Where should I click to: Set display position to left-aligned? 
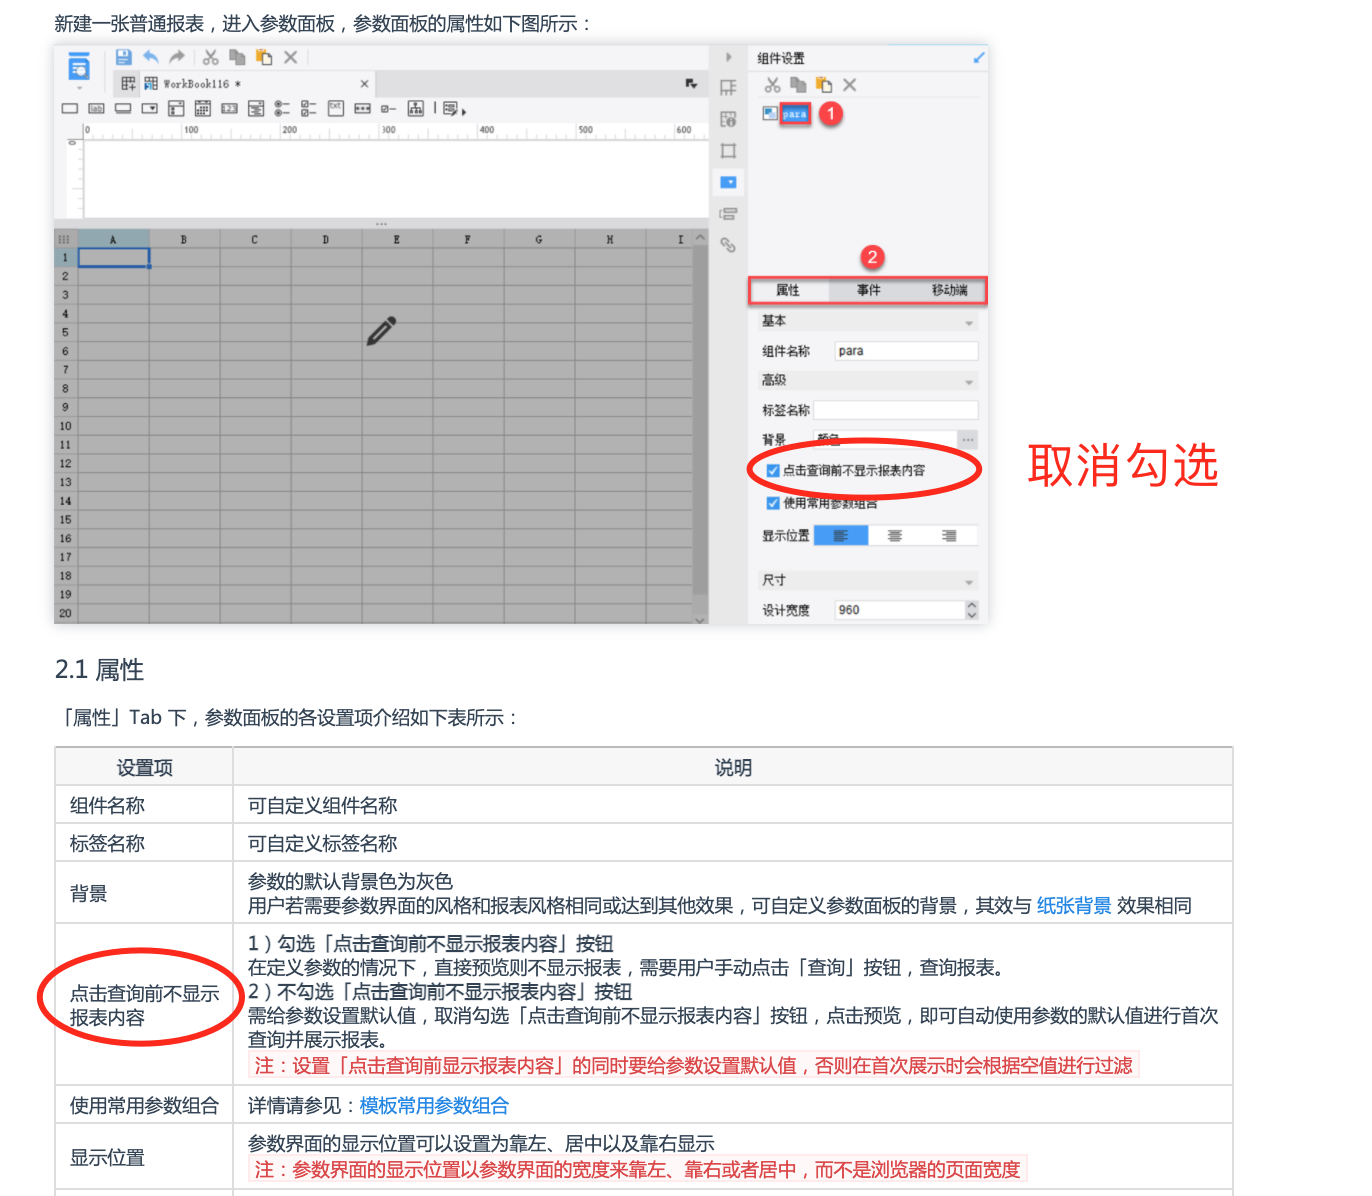(841, 536)
